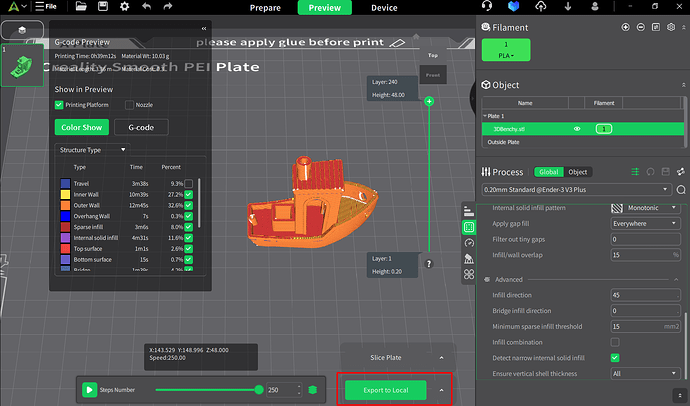Click the redo arrow
Viewport: 690px width, 406px height.
coord(168,6)
